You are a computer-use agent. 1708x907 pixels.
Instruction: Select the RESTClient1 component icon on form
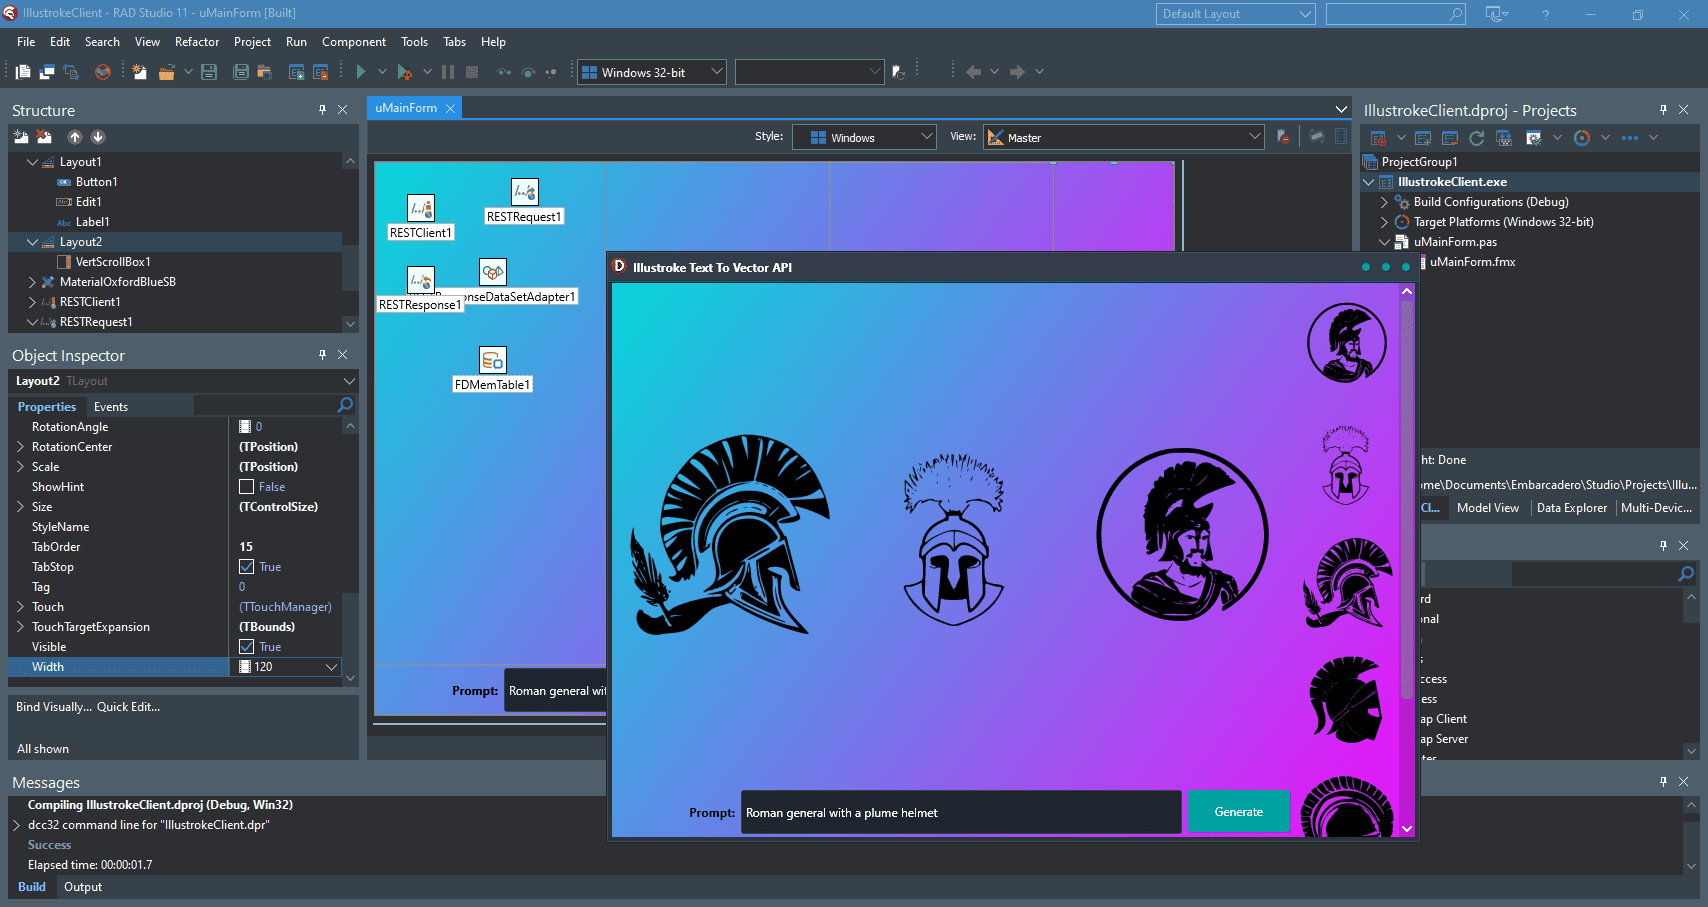pos(421,208)
